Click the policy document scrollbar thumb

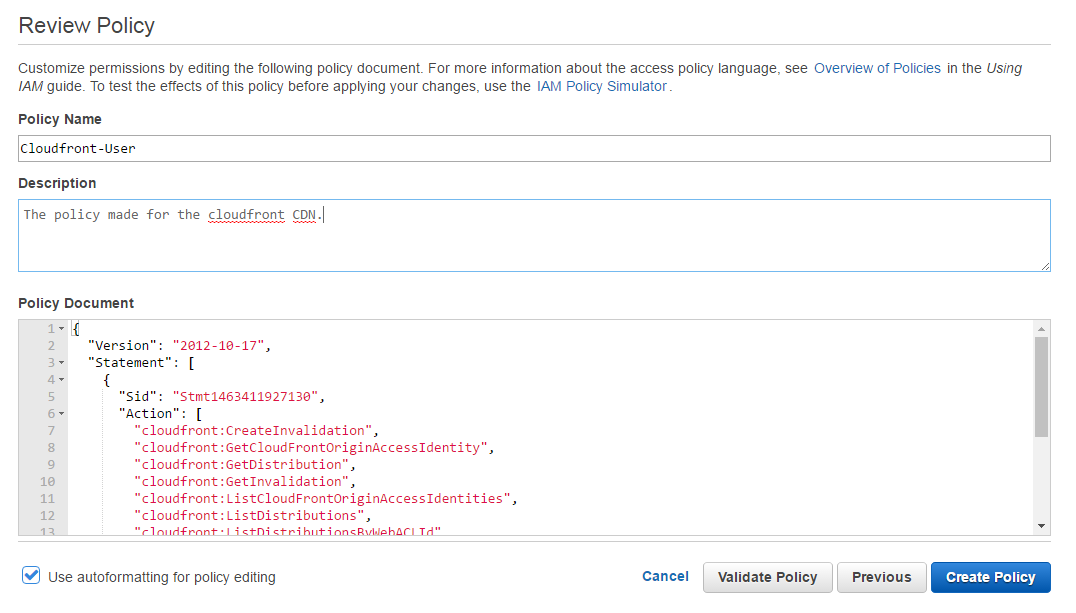point(1042,387)
